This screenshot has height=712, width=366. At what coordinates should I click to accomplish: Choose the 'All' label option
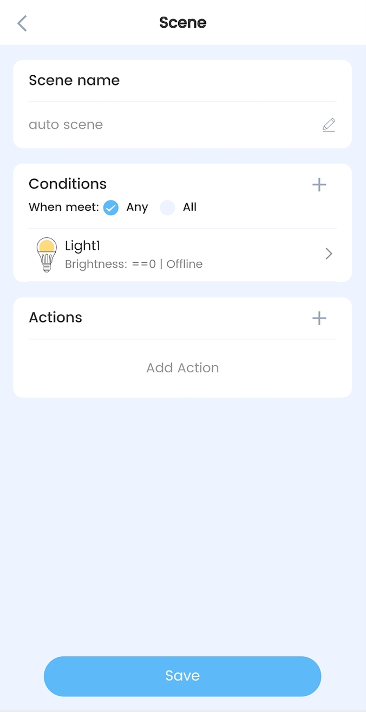point(190,208)
